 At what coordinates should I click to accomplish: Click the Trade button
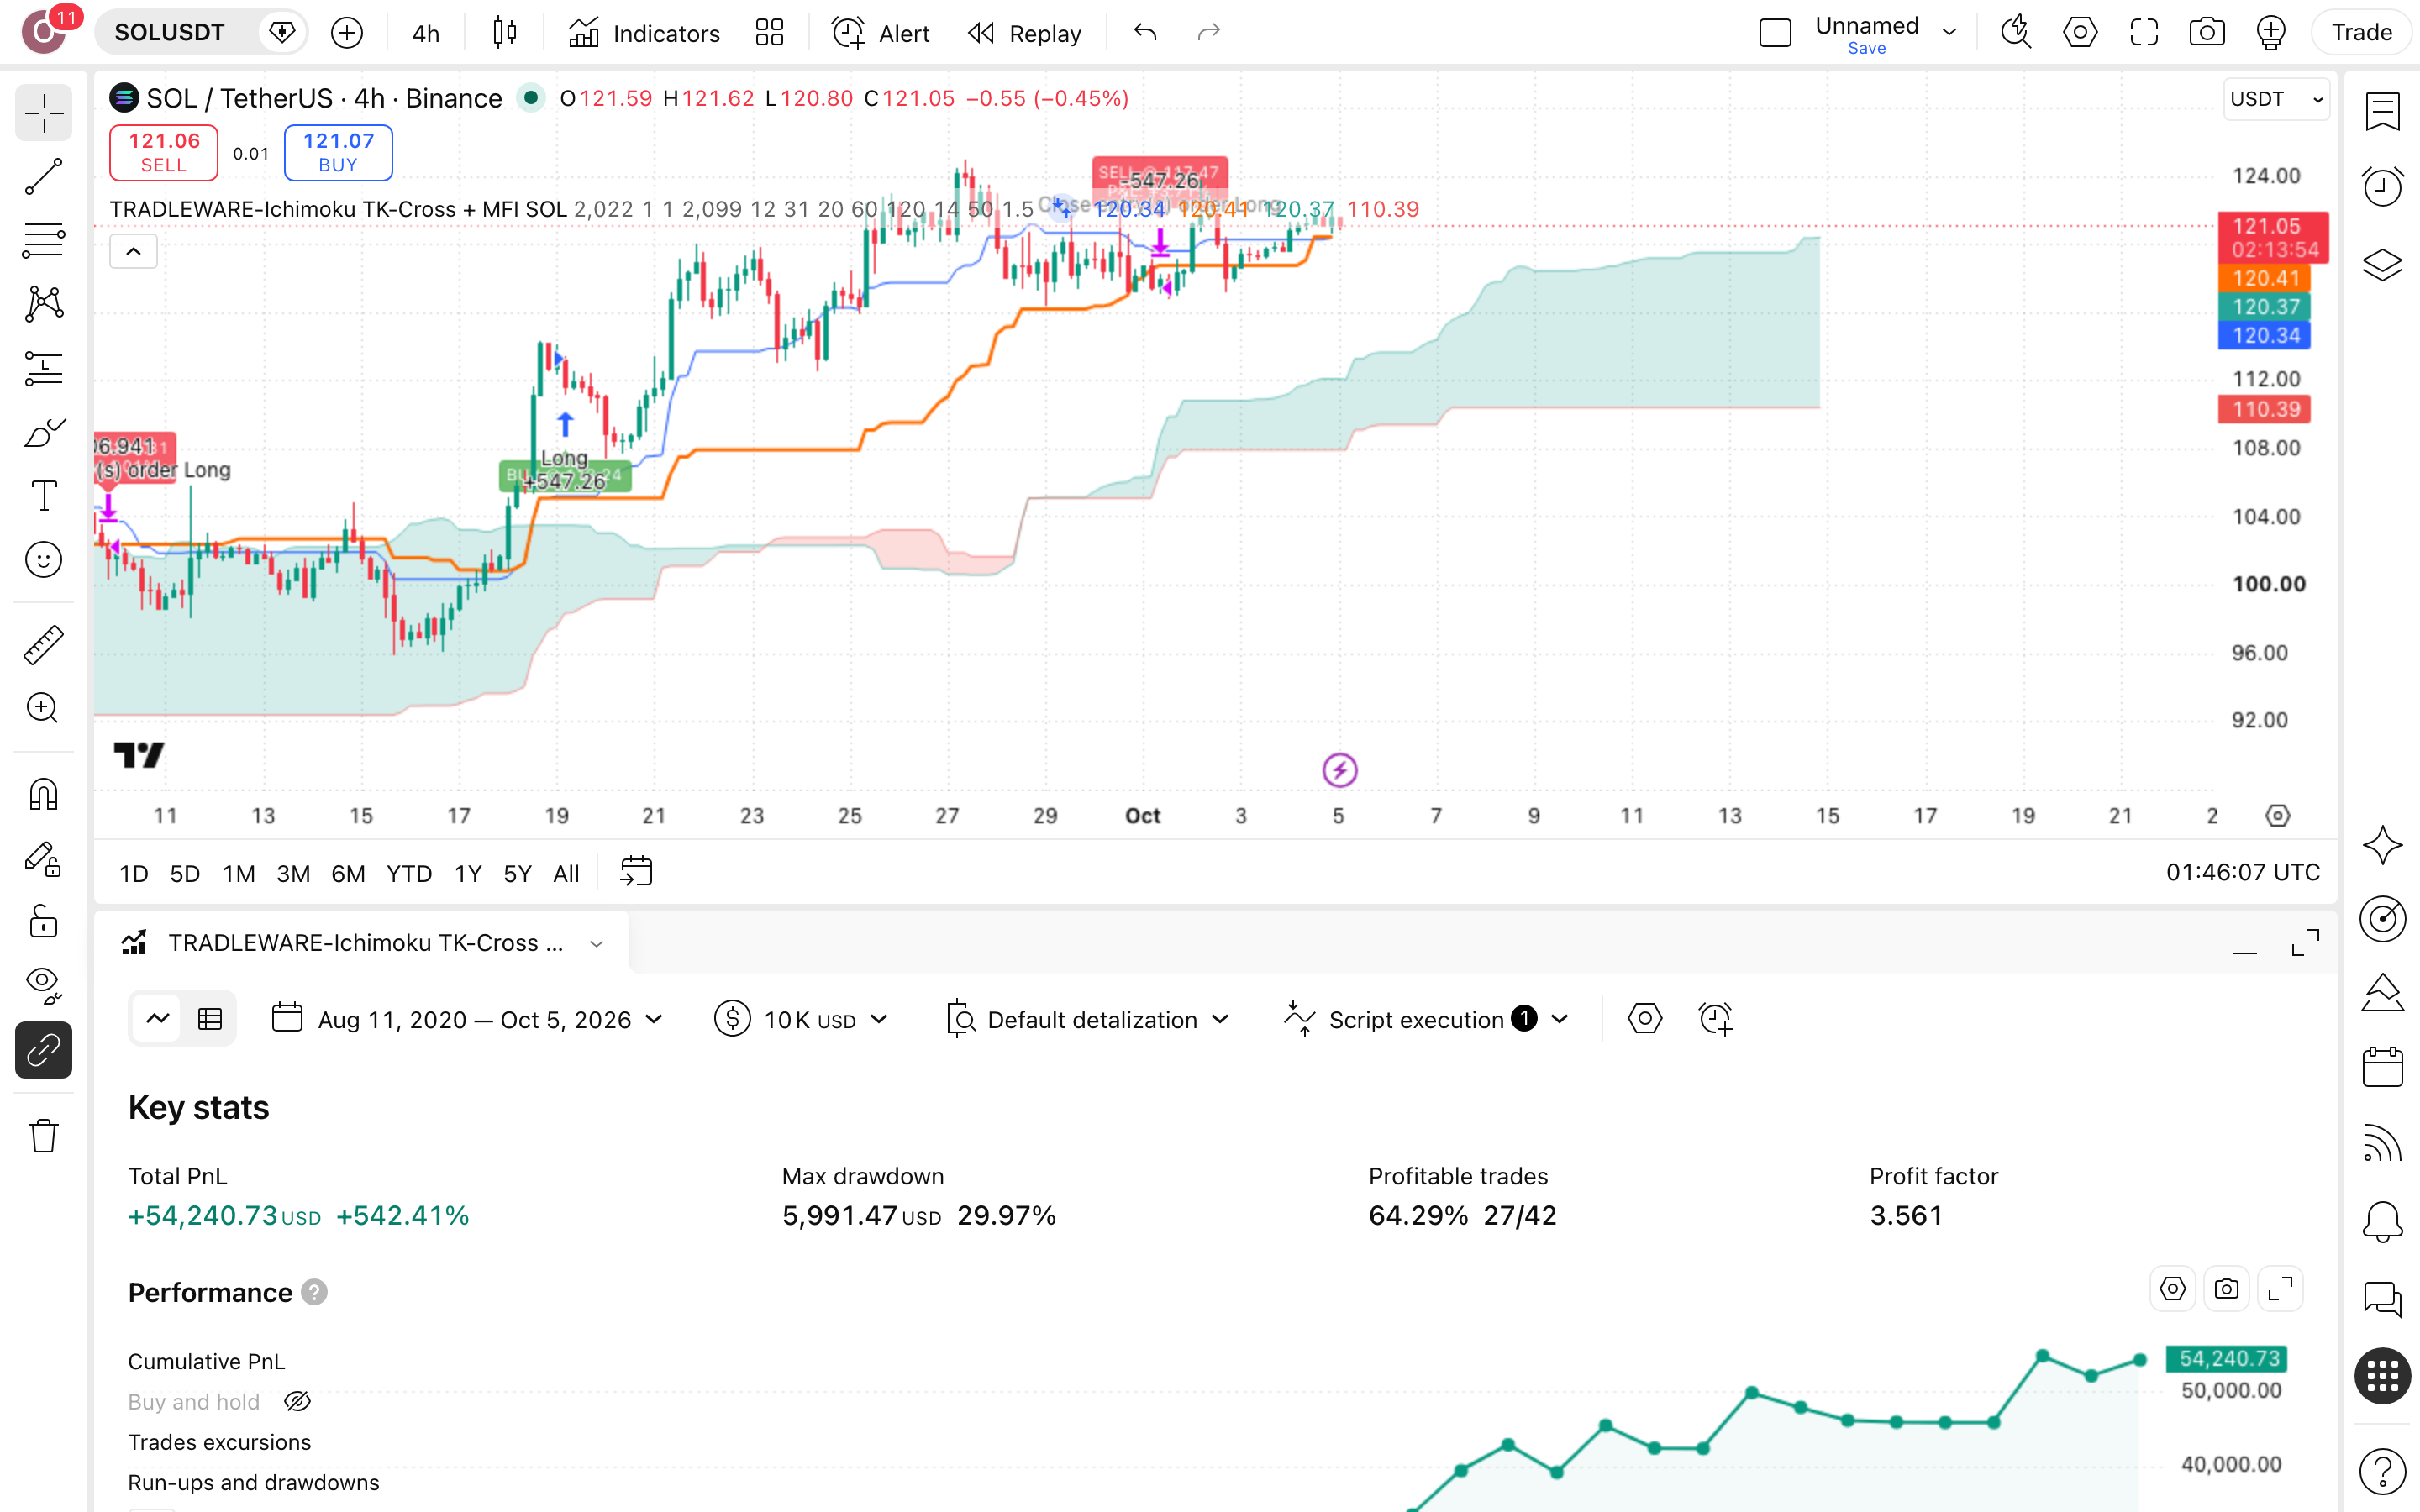(x=2361, y=33)
